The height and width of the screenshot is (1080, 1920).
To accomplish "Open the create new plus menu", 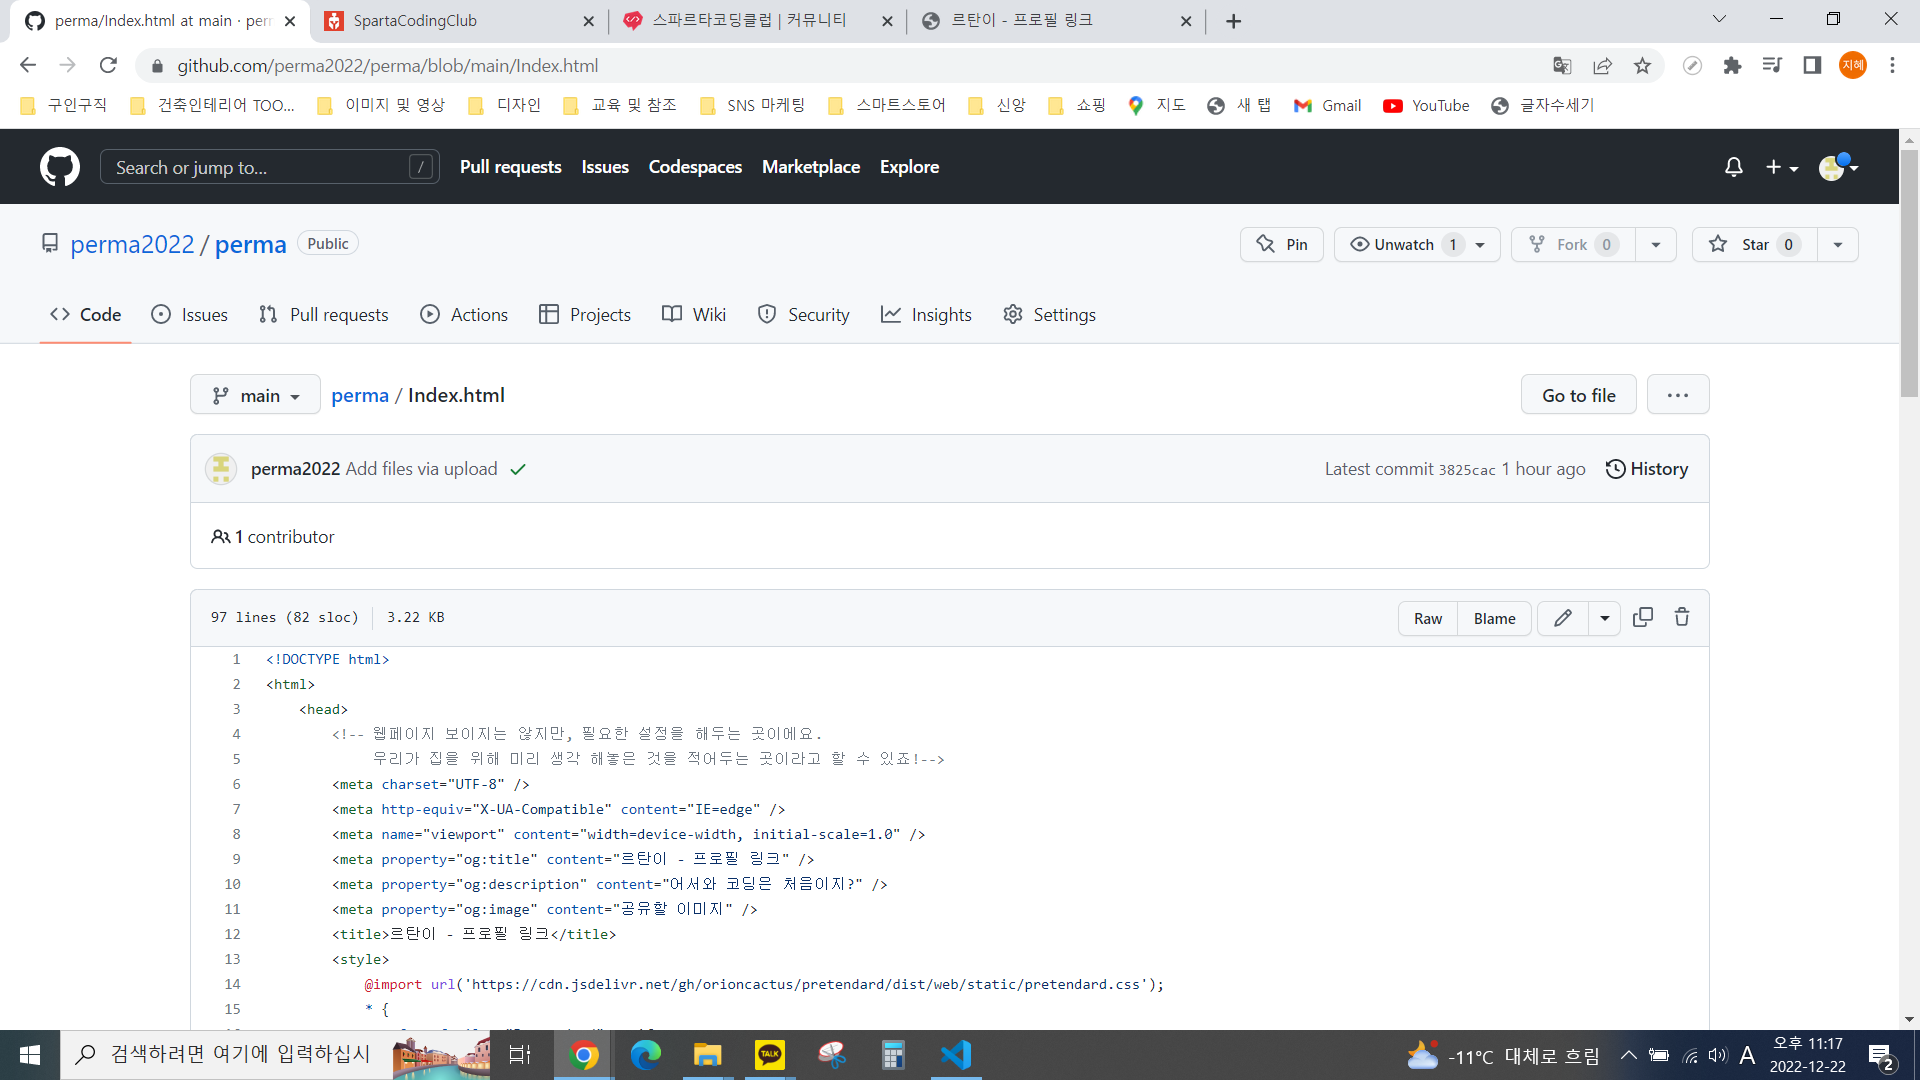I will tap(1781, 167).
